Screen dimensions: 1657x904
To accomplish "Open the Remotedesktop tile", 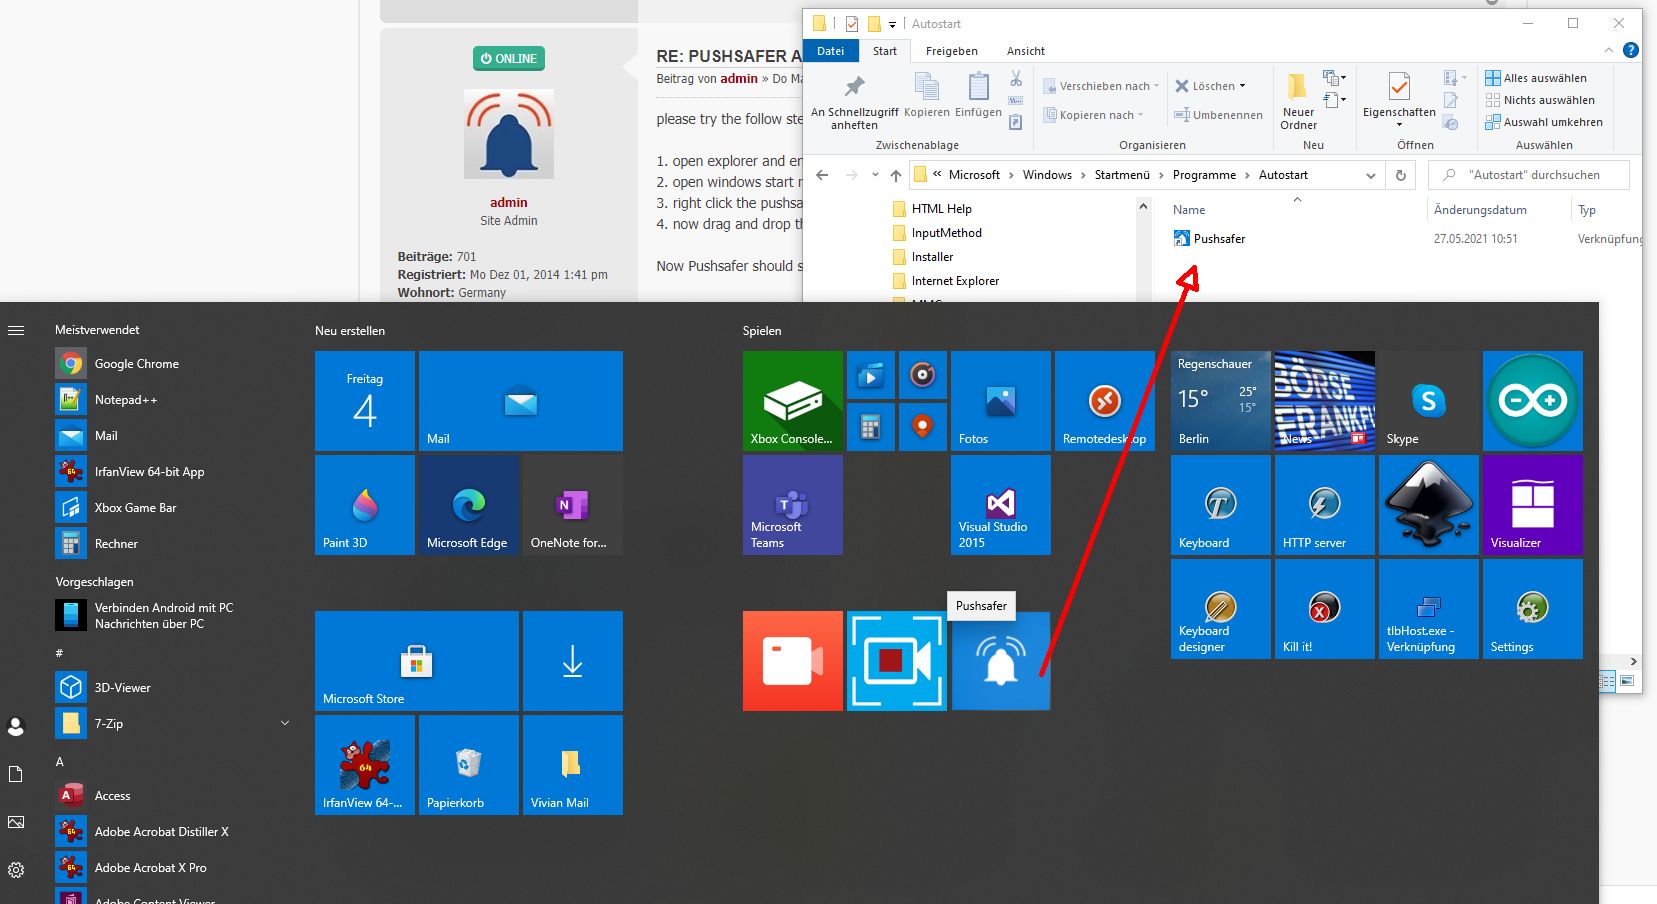I will pyautogui.click(x=1105, y=401).
